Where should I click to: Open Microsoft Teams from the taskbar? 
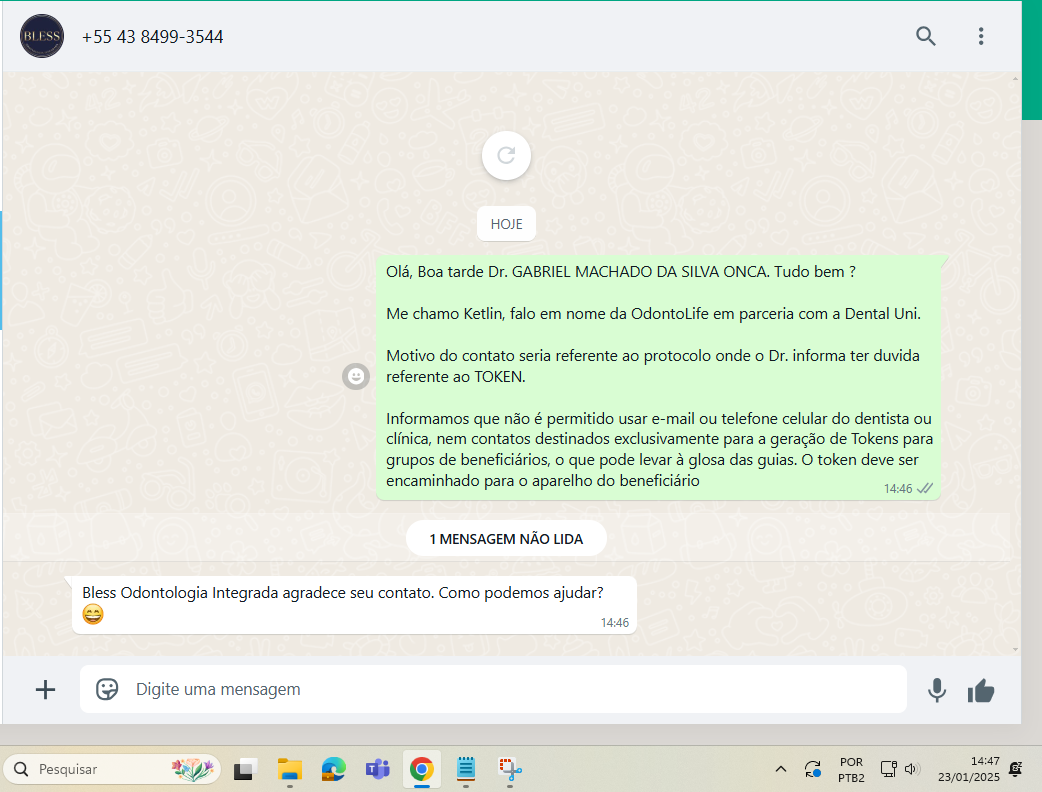[377, 769]
